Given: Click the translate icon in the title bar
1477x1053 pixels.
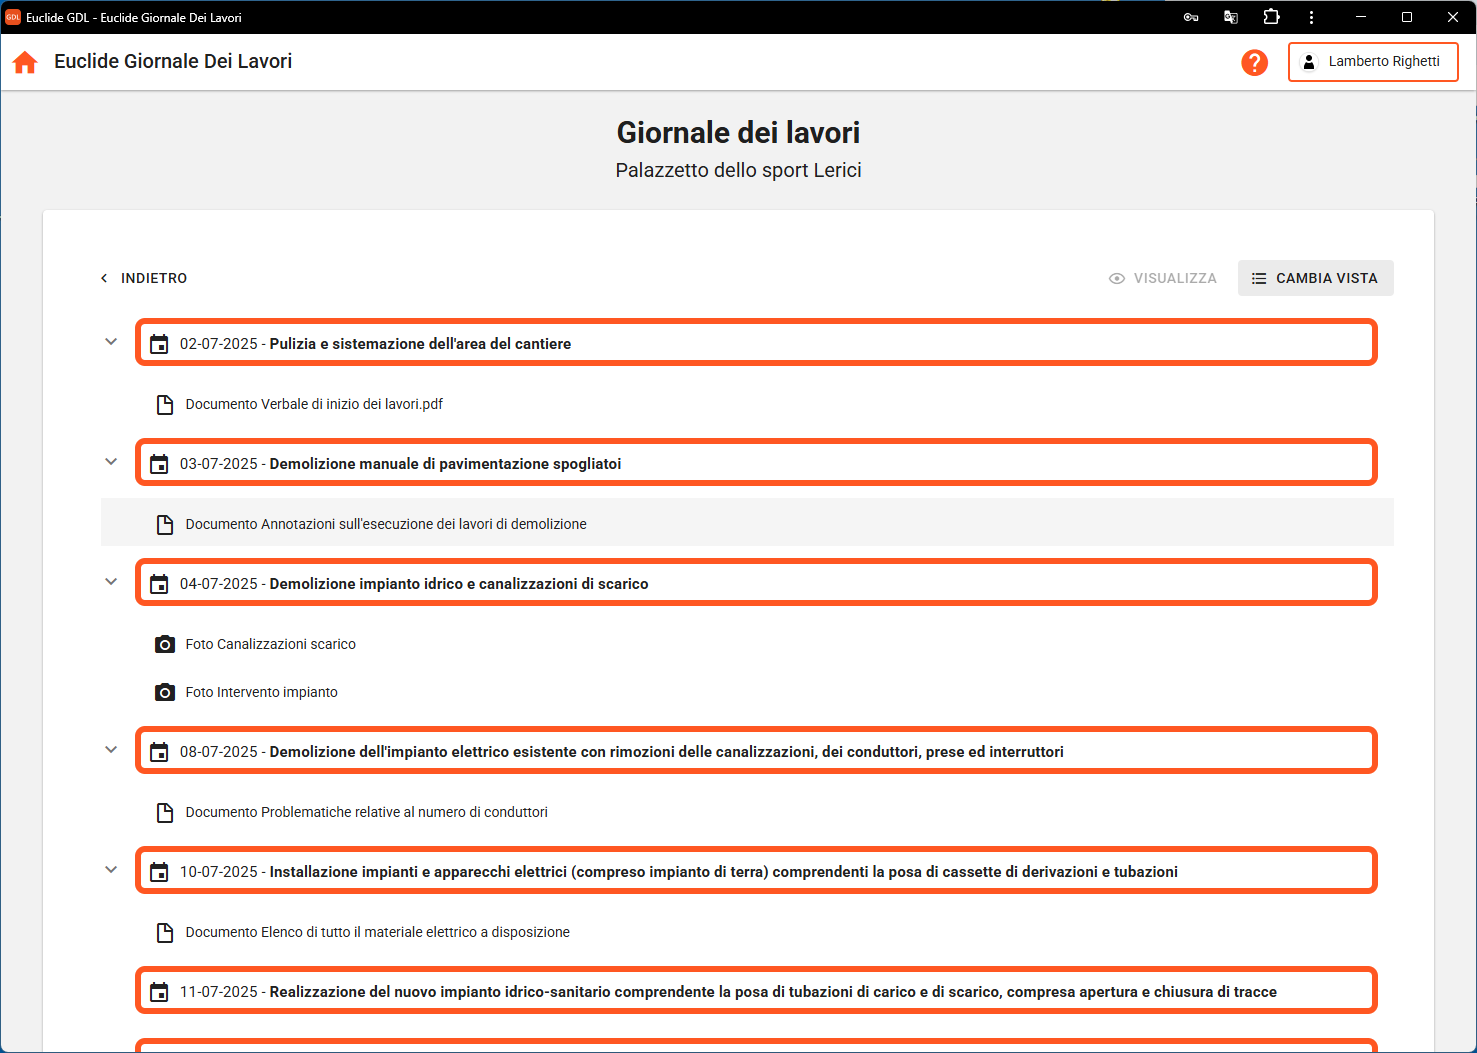Looking at the screenshot, I should (x=1231, y=17).
